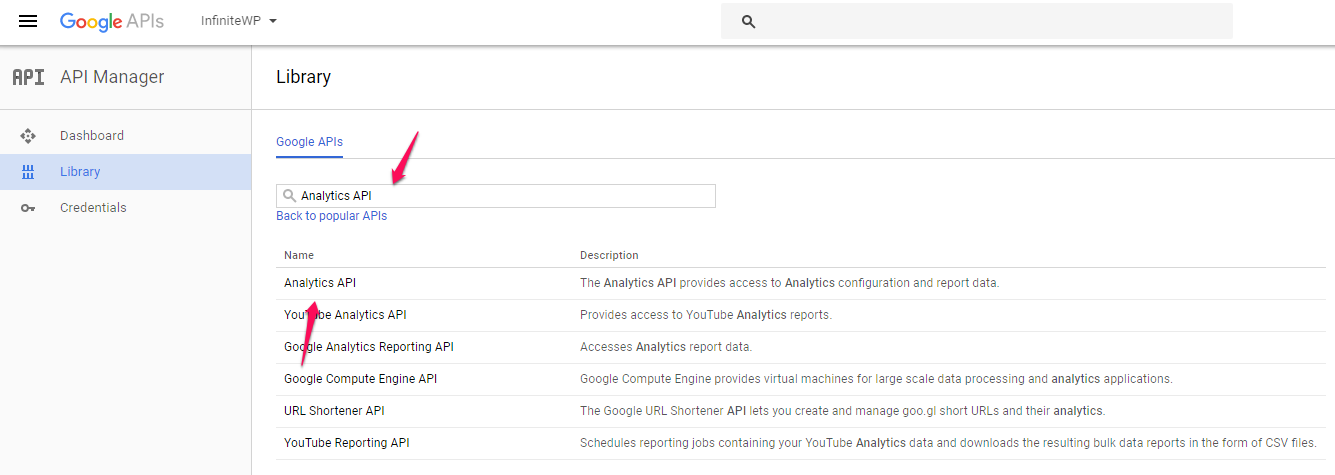The image size is (1335, 475).
Task: Switch to the Google APIs tab
Action: click(309, 142)
